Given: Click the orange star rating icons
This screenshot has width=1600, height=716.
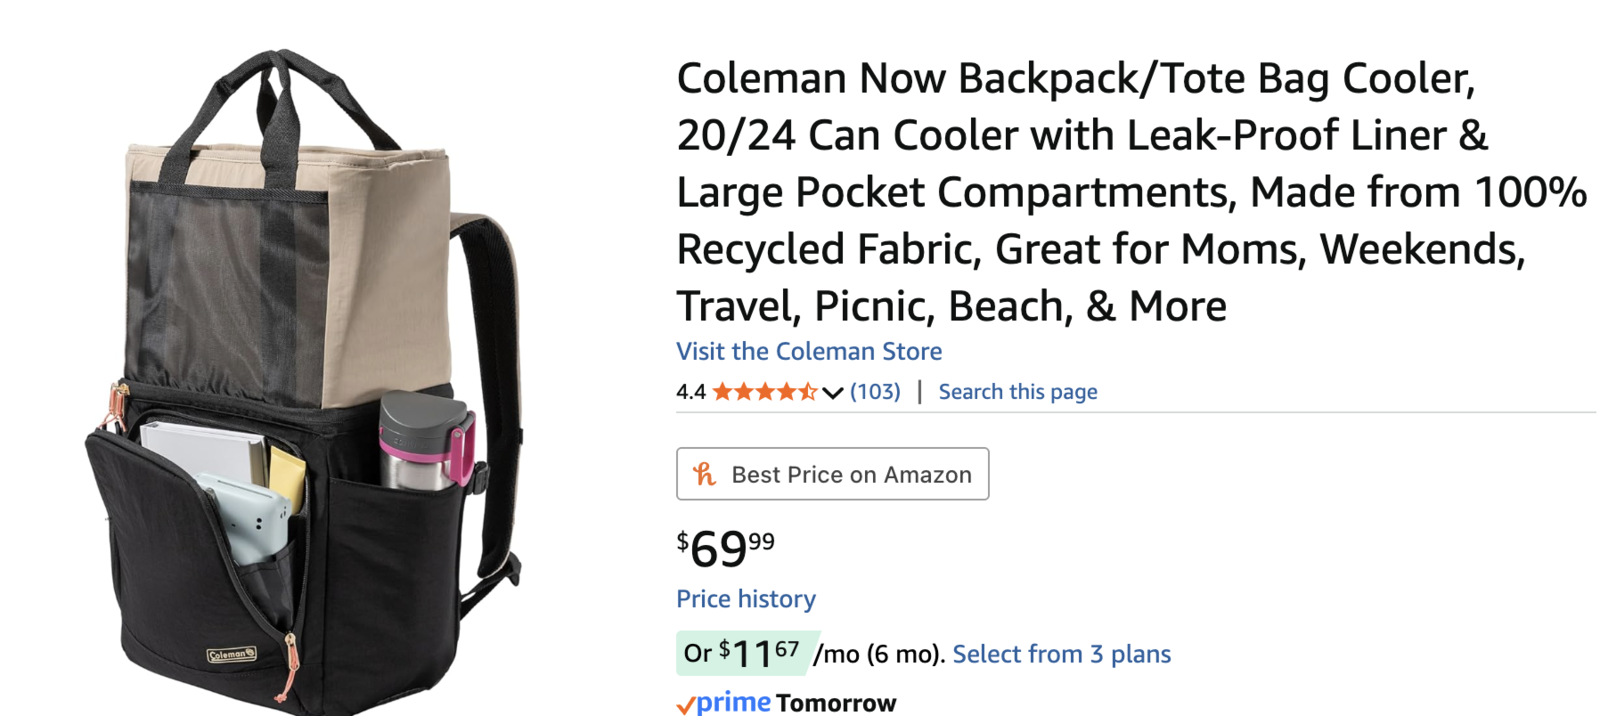Looking at the screenshot, I should 764,392.
